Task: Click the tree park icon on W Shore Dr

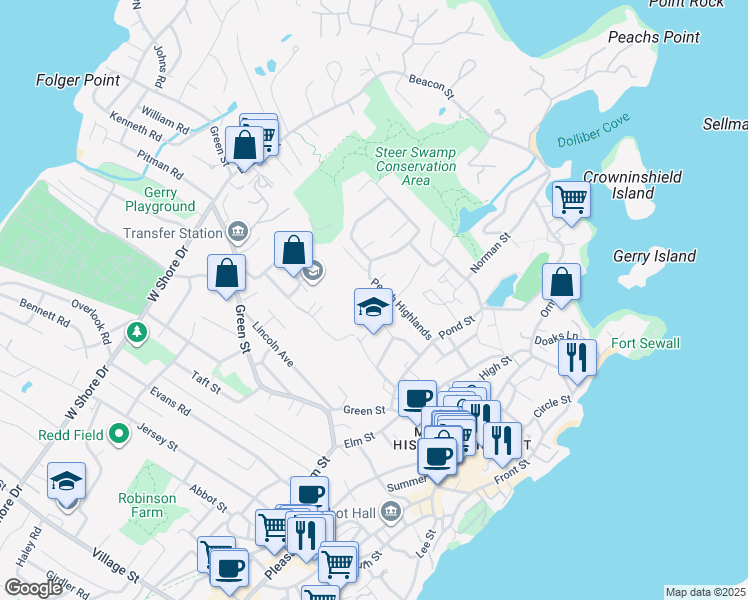Action: click(137, 332)
